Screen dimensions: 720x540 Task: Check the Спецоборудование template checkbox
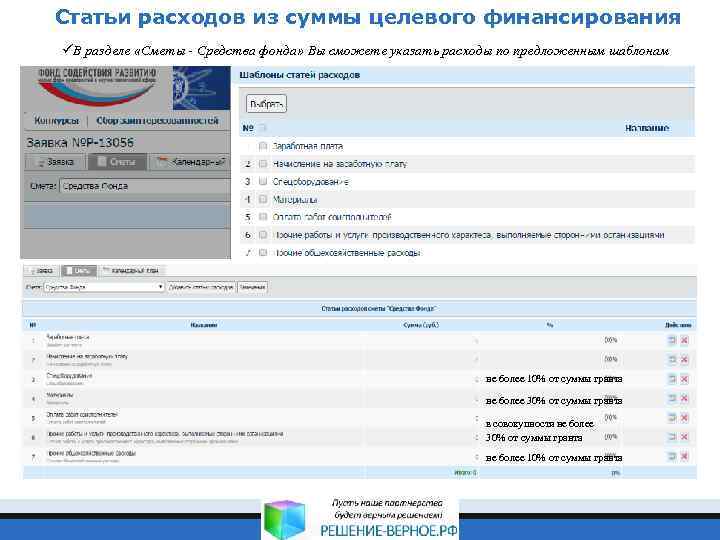pos(263,181)
